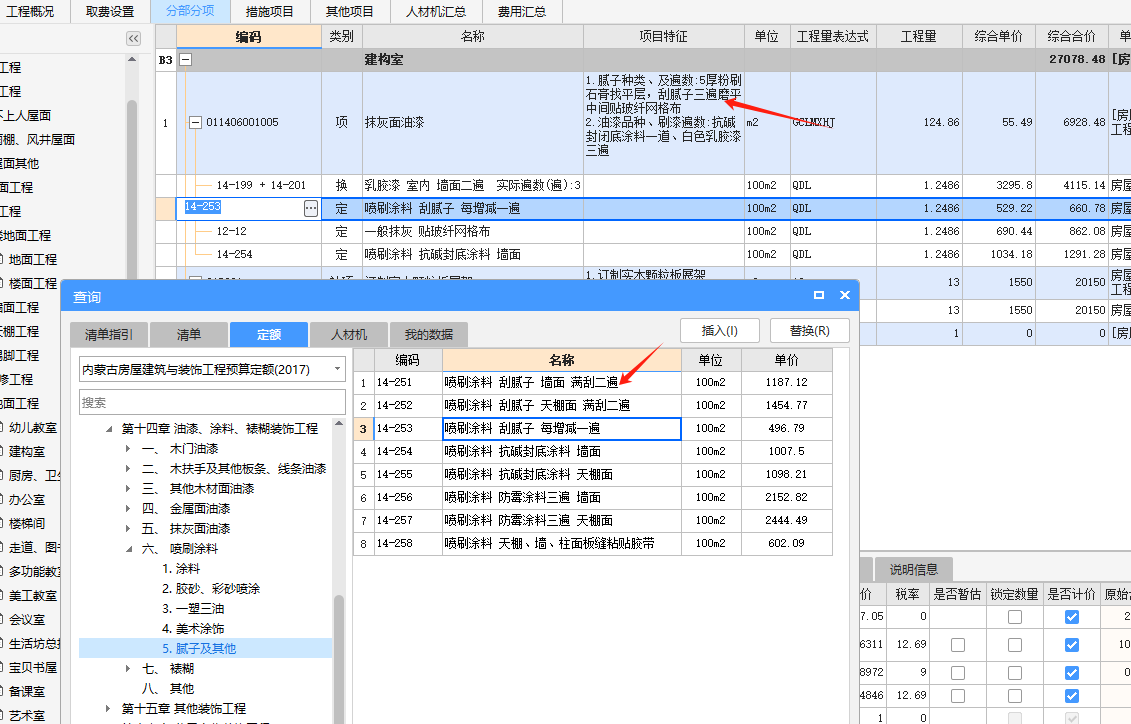Screen dimensions: 1131x724
Task: Toggle 是否暂估 checkbox in 4846 row
Action: click(958, 696)
